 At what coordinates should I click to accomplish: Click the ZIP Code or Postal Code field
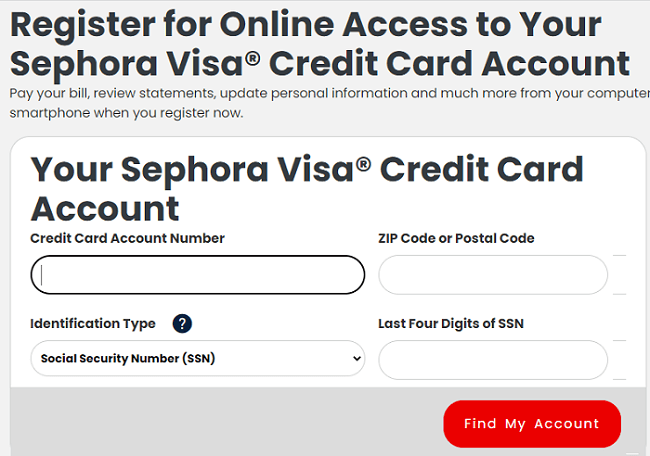493,275
